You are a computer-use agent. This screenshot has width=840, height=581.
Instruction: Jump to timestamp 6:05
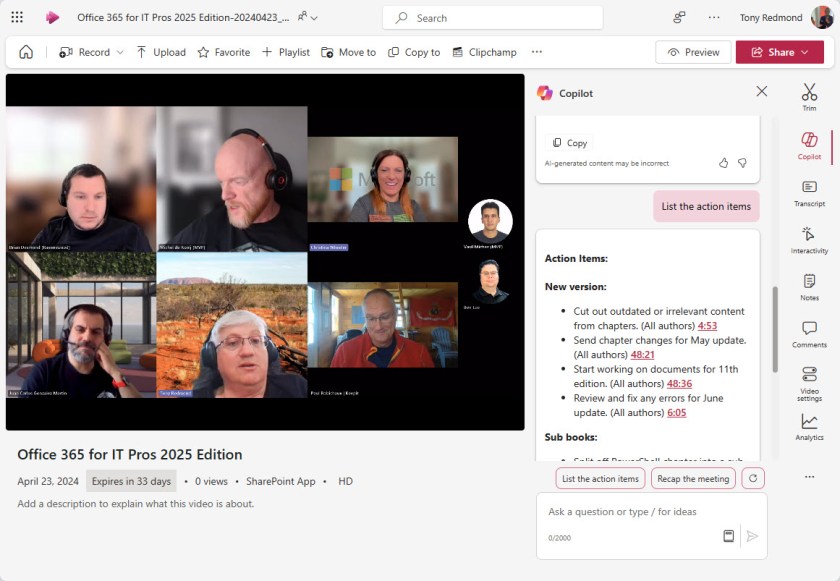[x=677, y=412]
